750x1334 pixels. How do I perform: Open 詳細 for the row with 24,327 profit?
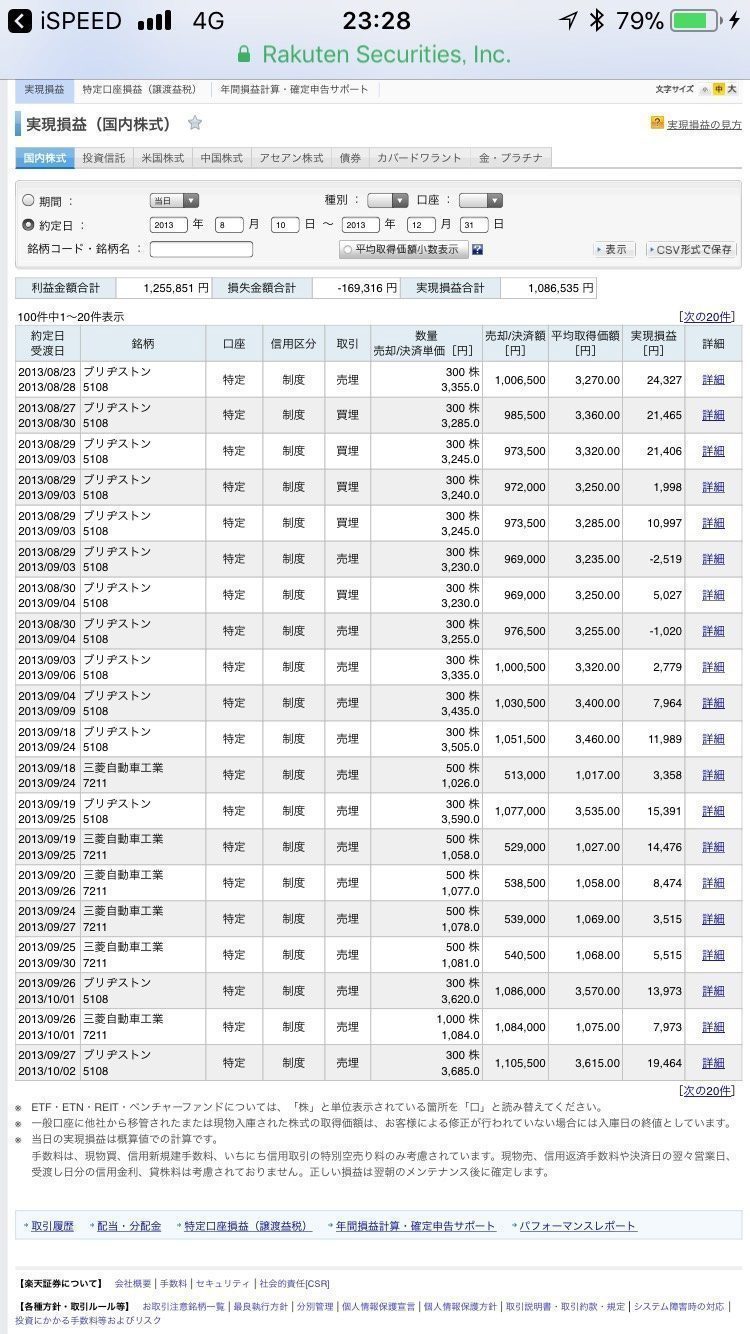pyautogui.click(x=713, y=380)
